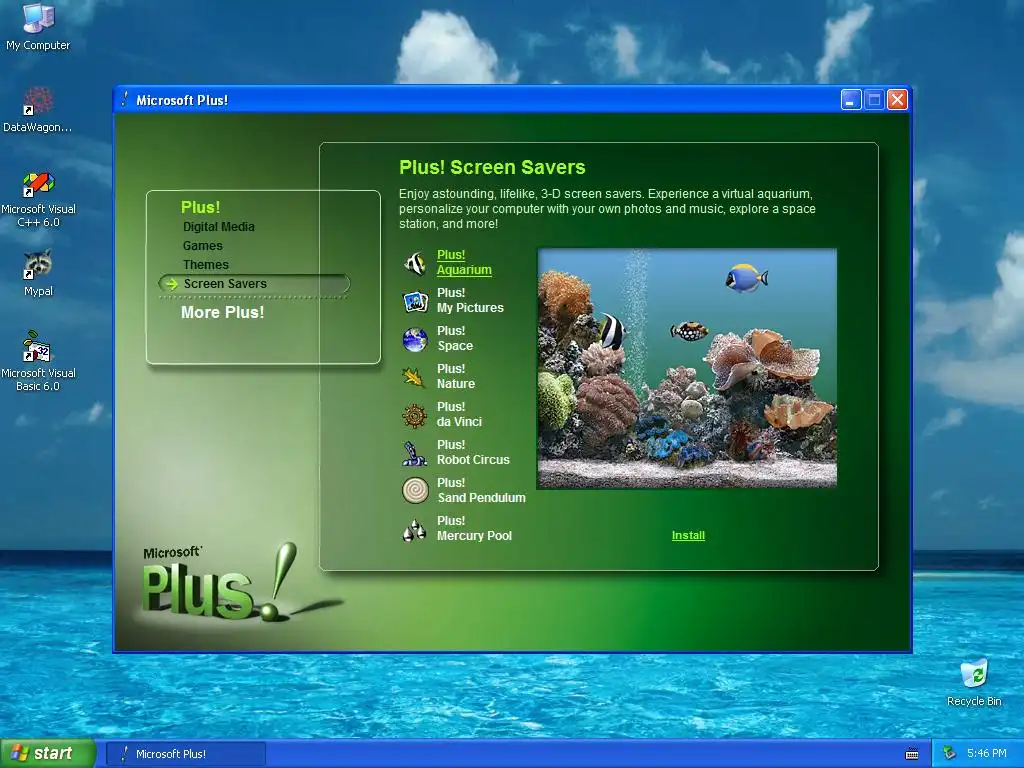Screen dimensions: 1024x768
Task: Select the Screen Savers section
Action: [x=254, y=283]
